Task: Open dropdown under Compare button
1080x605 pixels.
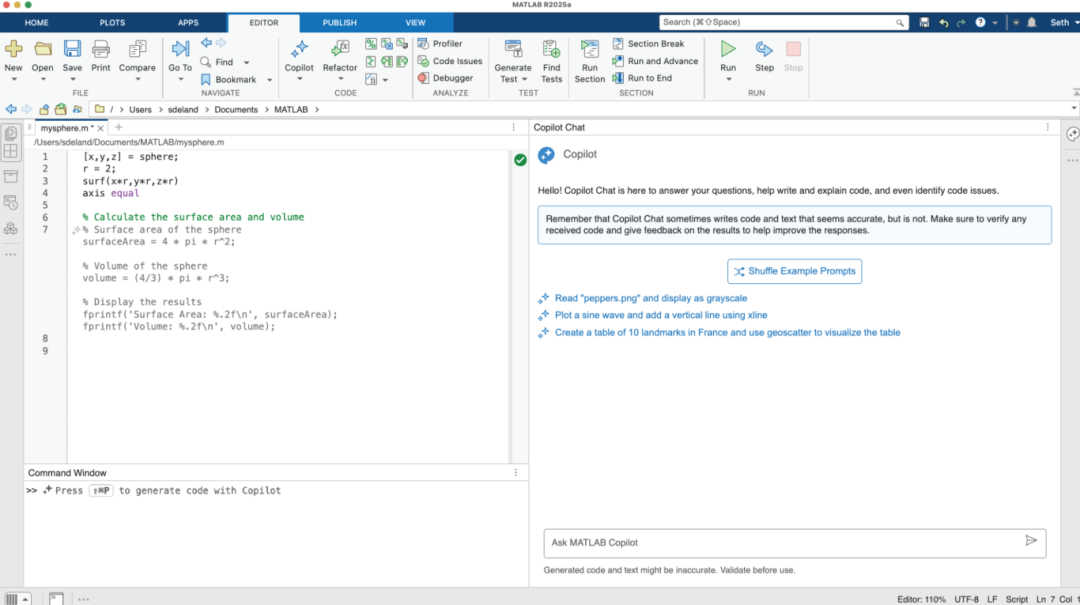Action: [x=137, y=79]
